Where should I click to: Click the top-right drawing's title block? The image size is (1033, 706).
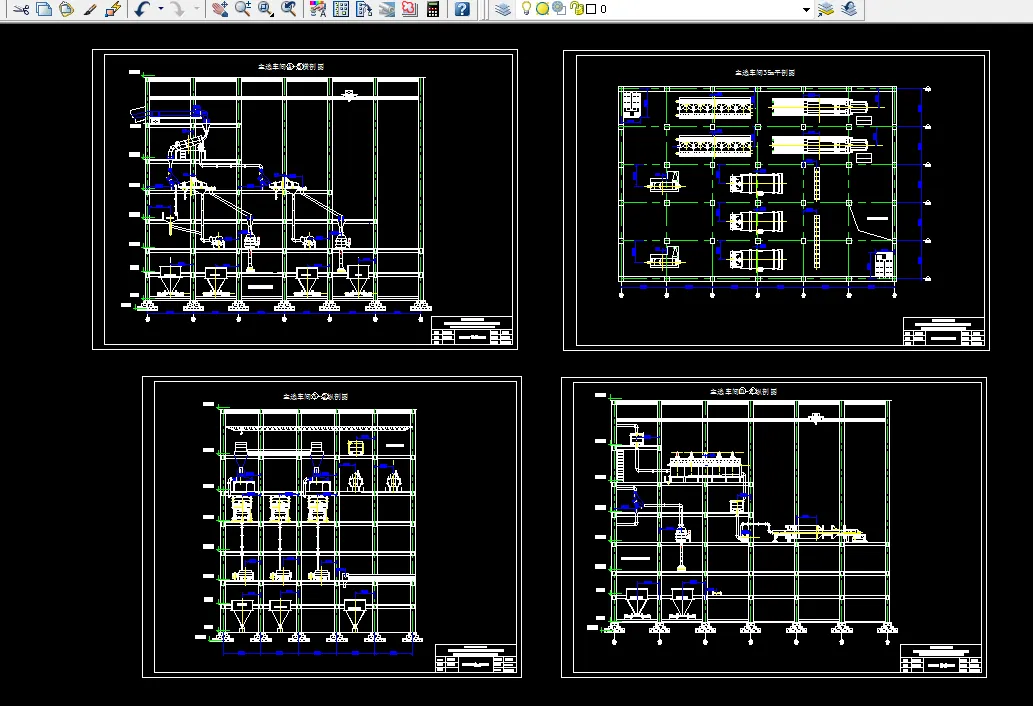tap(943, 331)
